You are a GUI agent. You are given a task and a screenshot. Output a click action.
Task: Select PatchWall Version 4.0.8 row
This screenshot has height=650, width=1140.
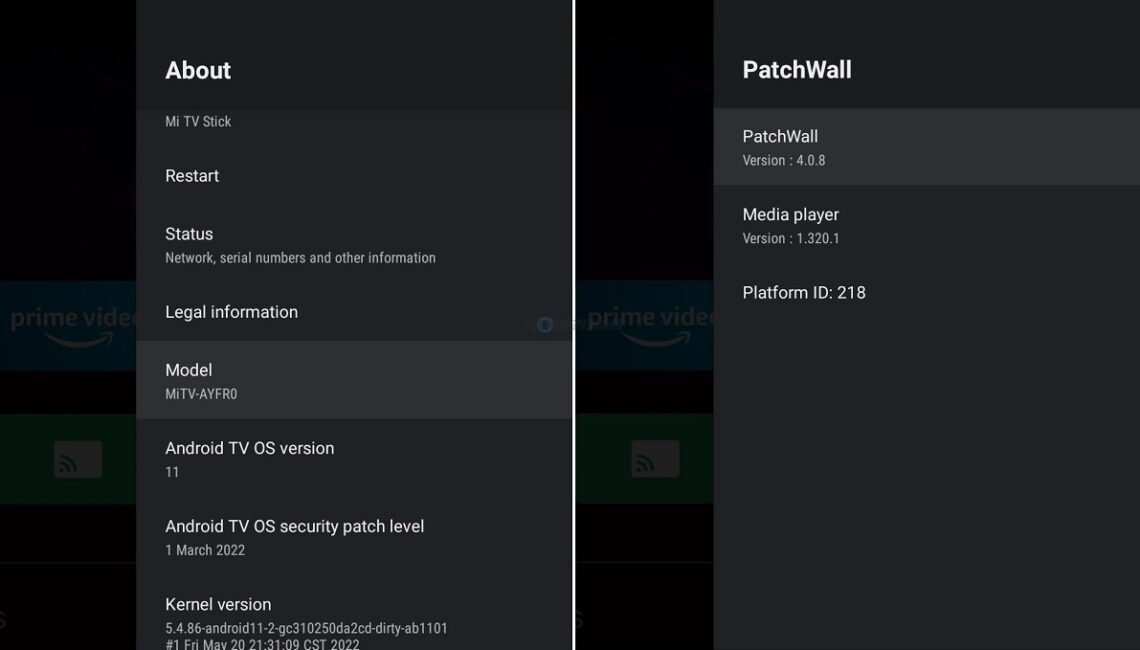[x=926, y=147]
